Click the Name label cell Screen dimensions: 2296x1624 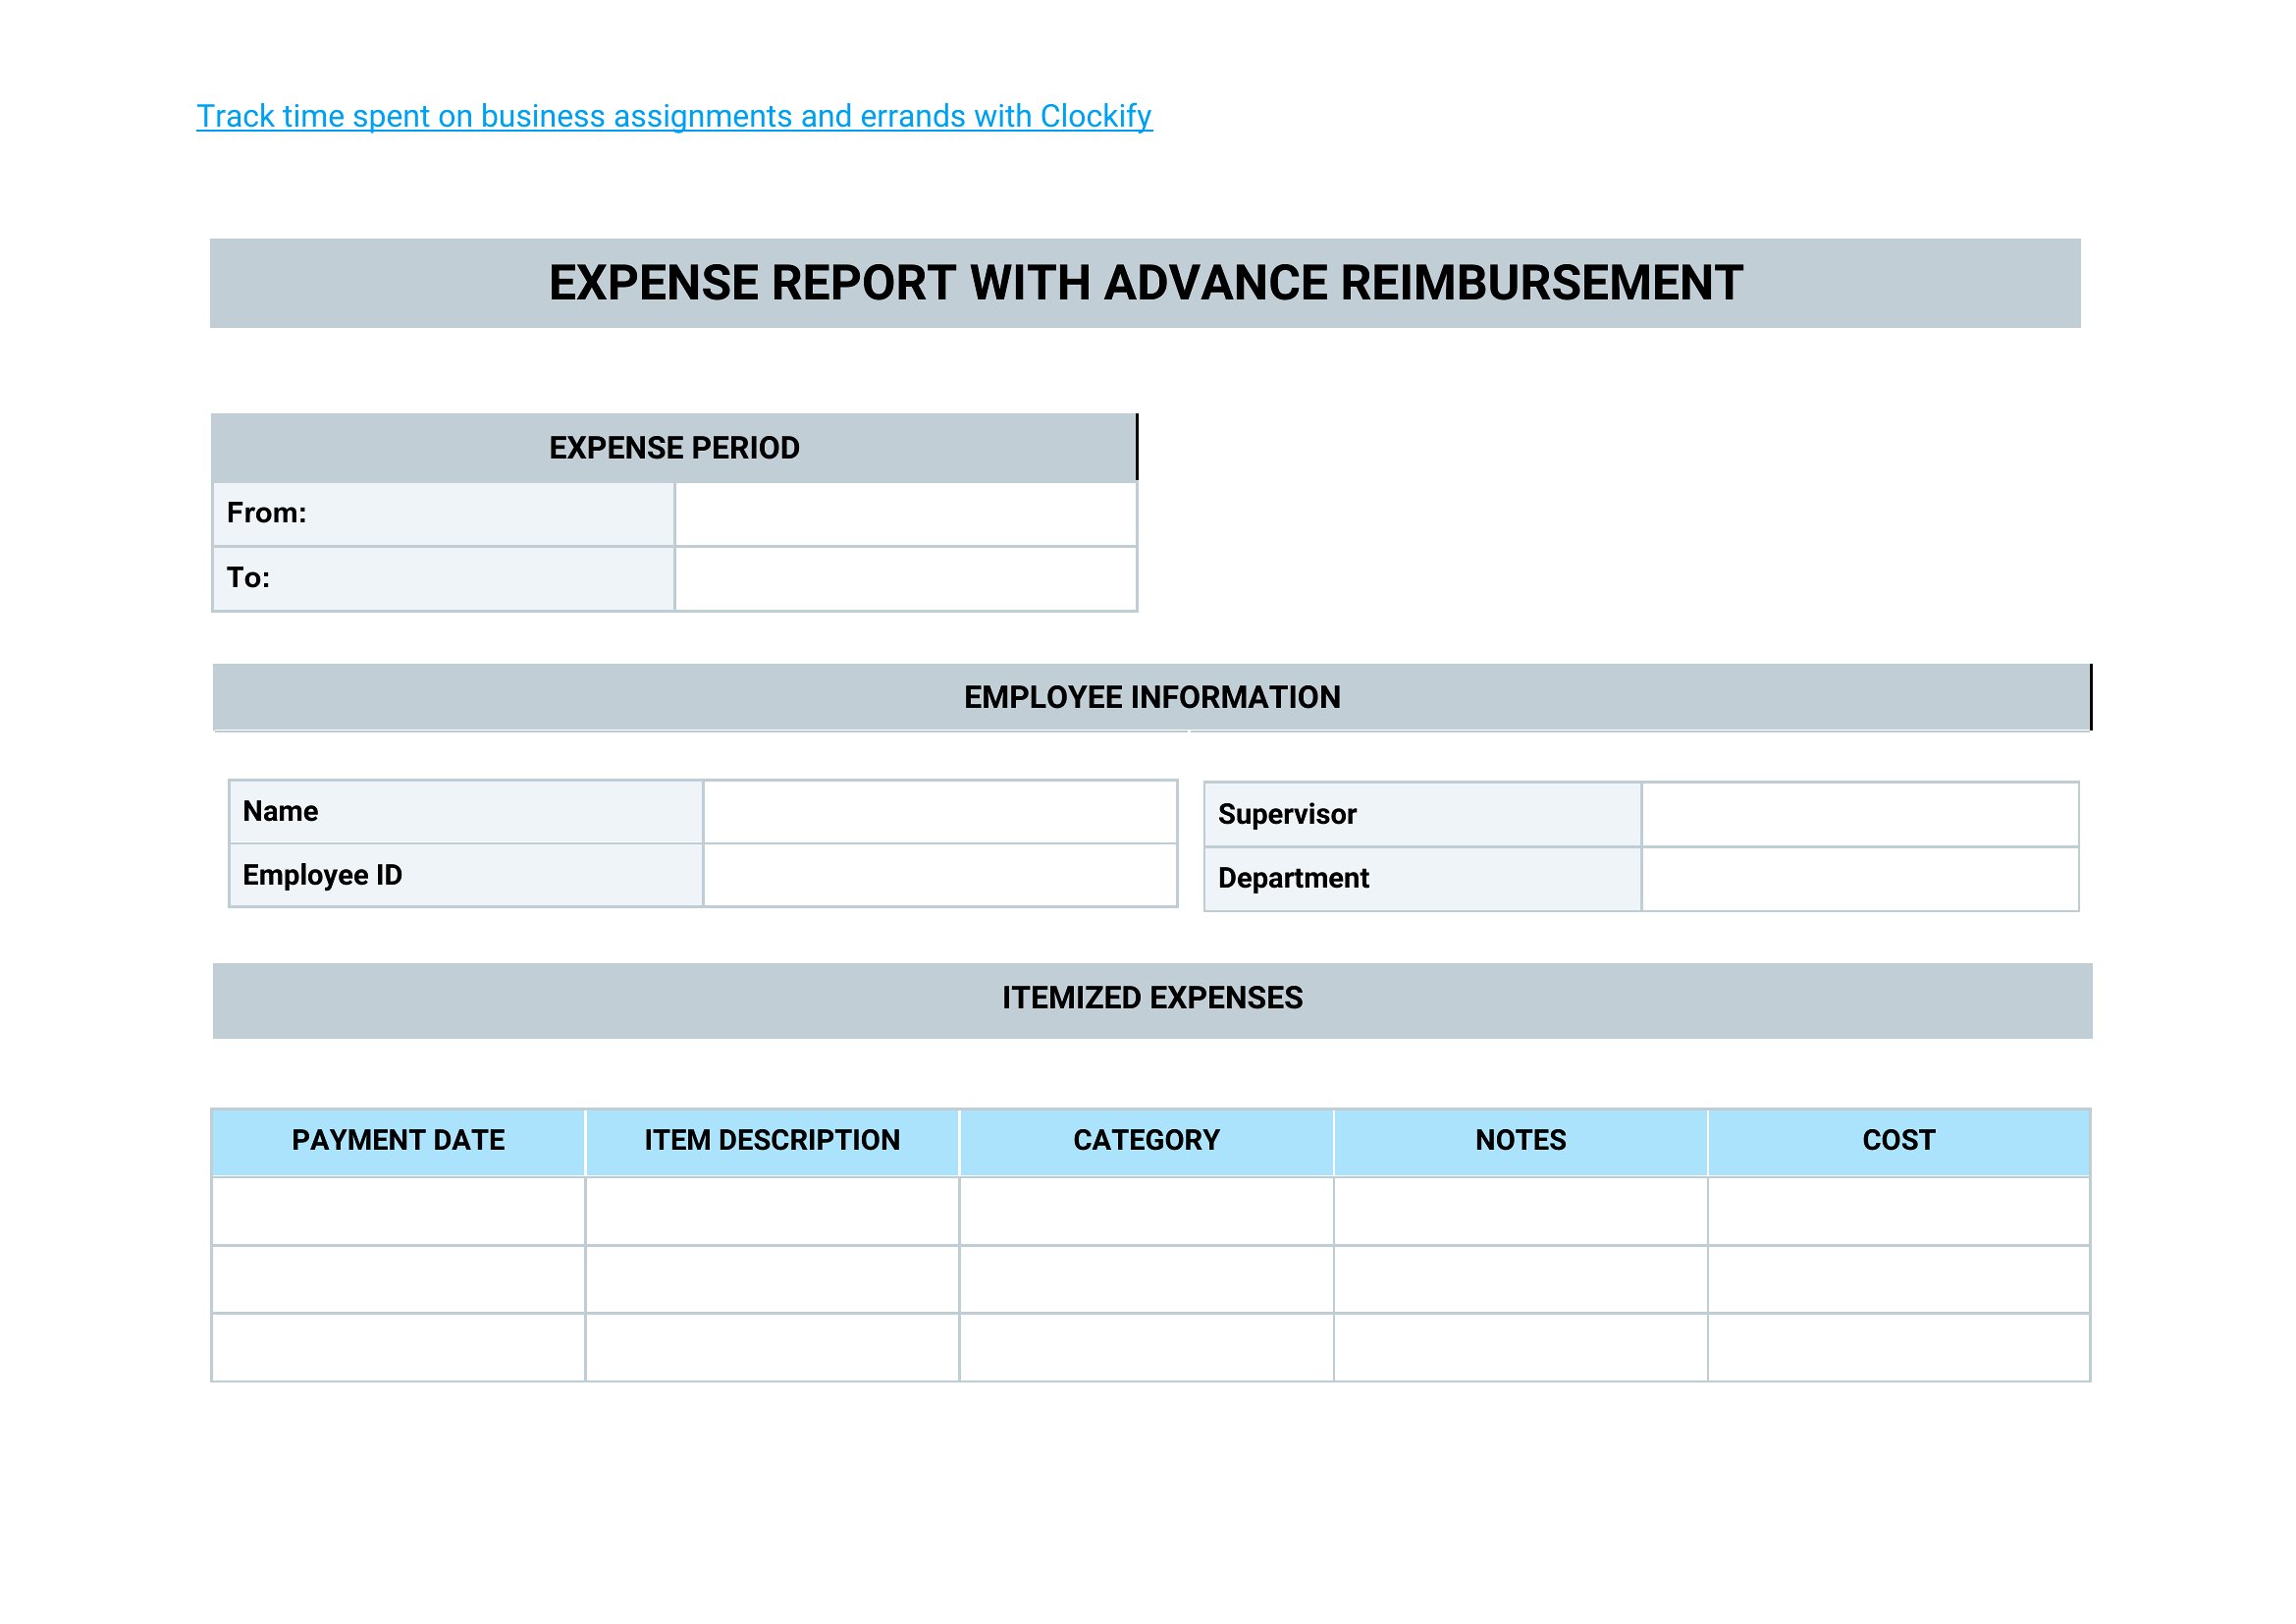point(466,812)
